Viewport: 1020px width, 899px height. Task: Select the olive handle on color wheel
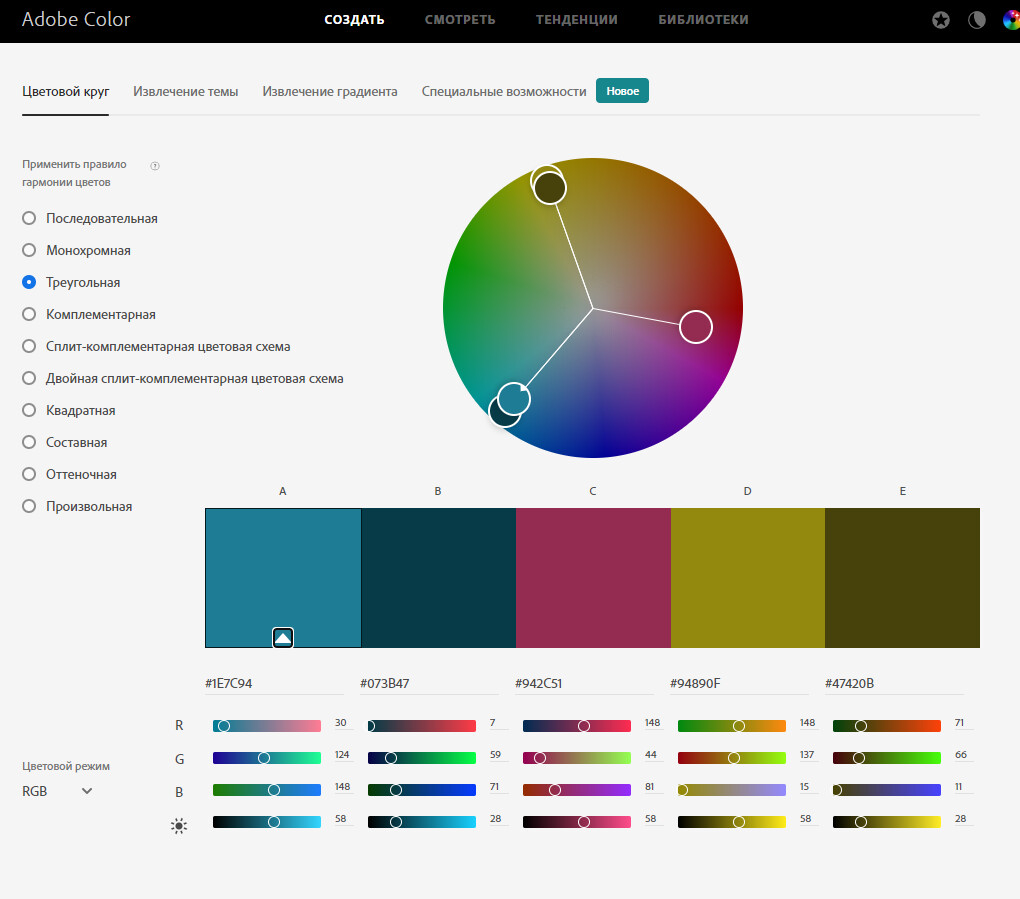click(x=550, y=188)
